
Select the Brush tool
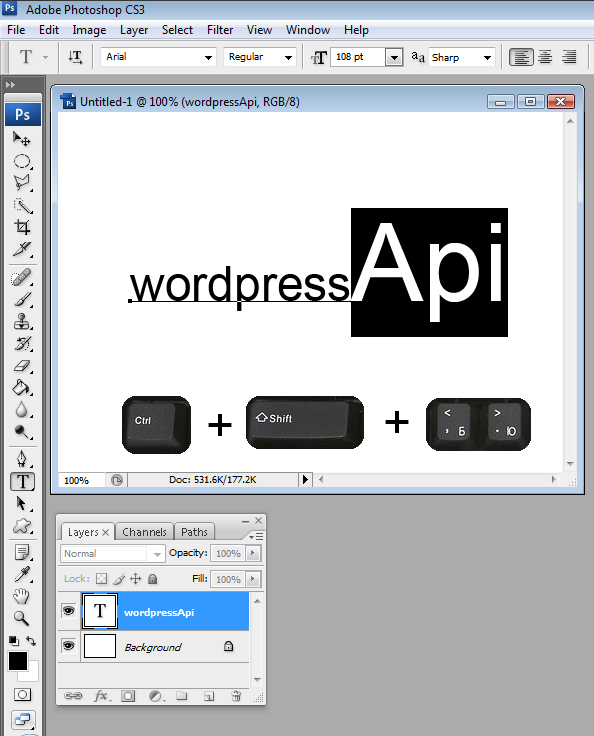pos(22,299)
